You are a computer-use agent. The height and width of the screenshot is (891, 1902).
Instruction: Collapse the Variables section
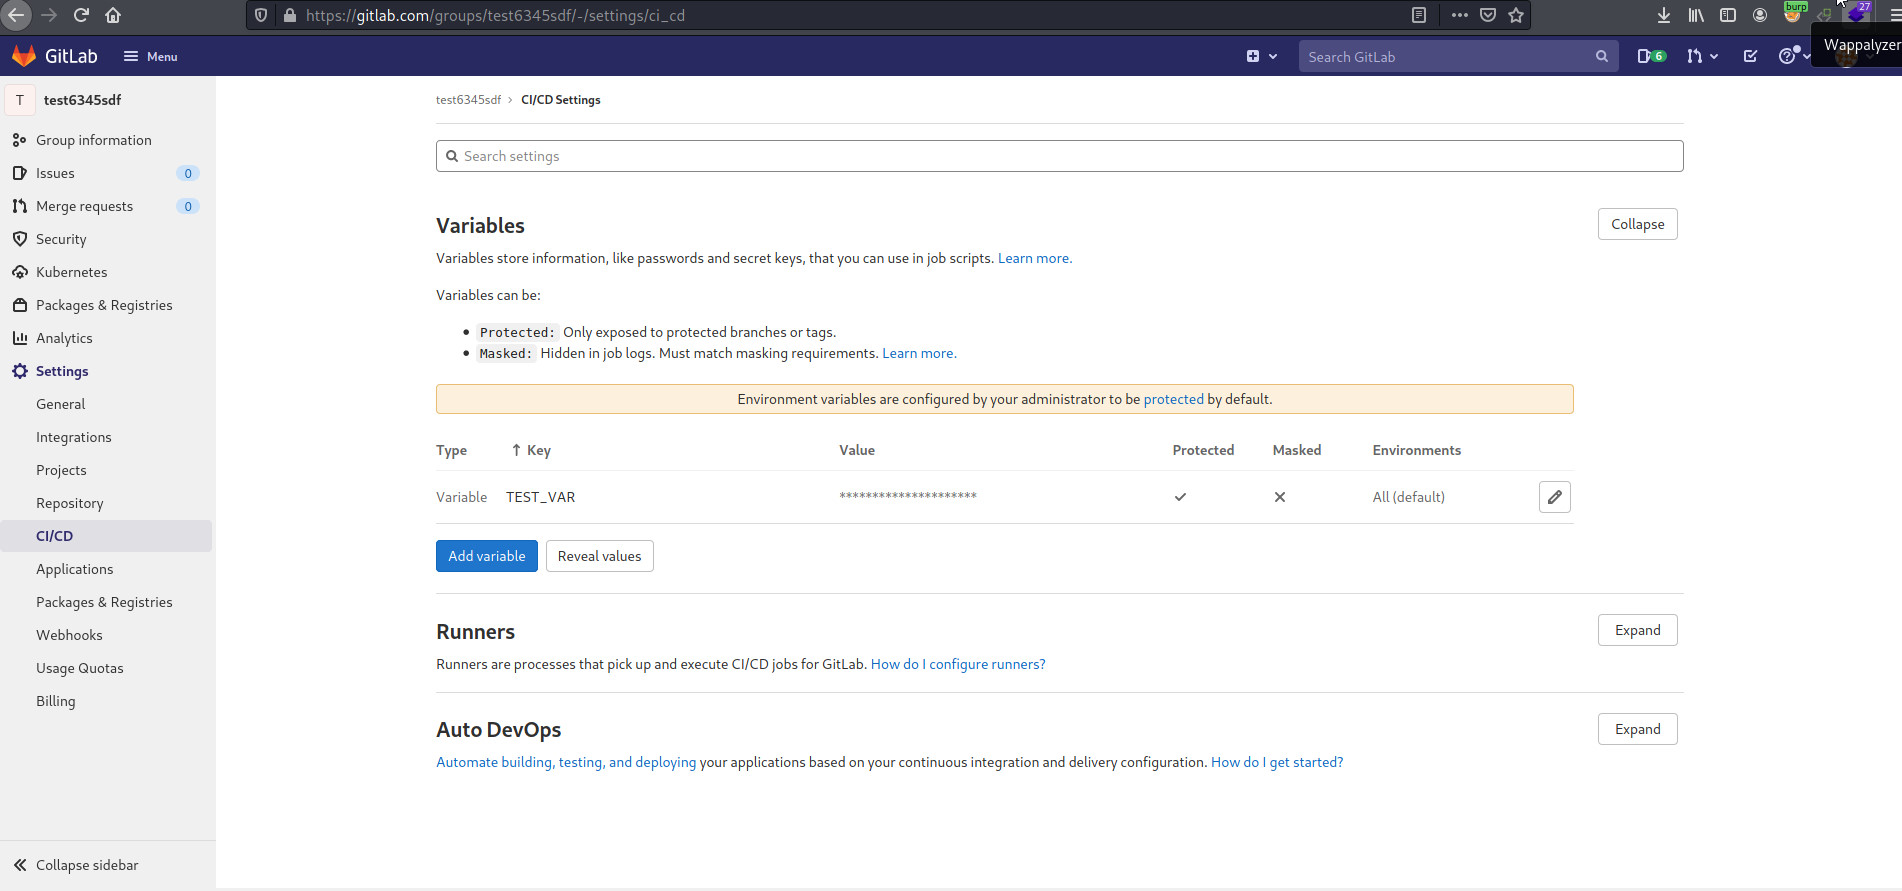[x=1637, y=224]
